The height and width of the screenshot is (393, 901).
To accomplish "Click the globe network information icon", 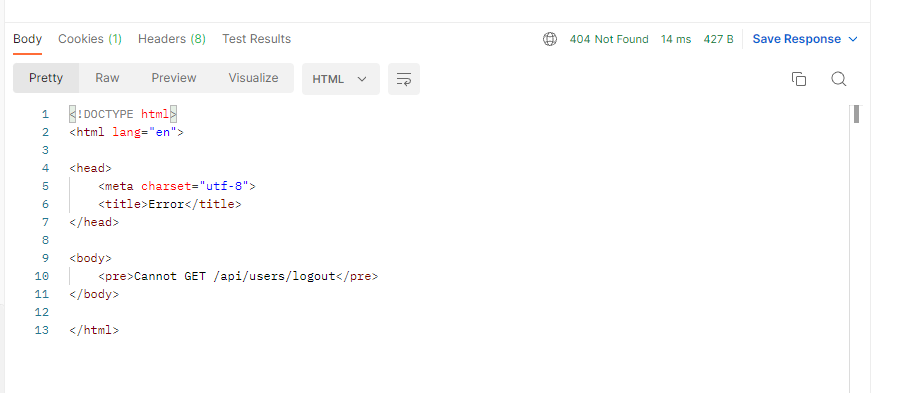I will click(x=550, y=39).
